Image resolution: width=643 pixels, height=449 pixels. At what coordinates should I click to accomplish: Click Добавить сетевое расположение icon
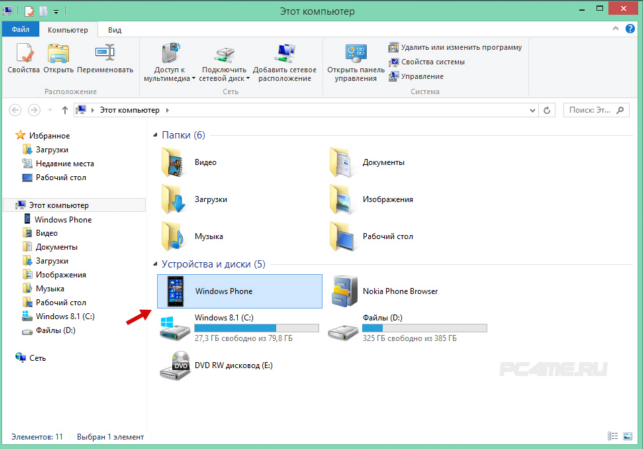click(x=285, y=53)
